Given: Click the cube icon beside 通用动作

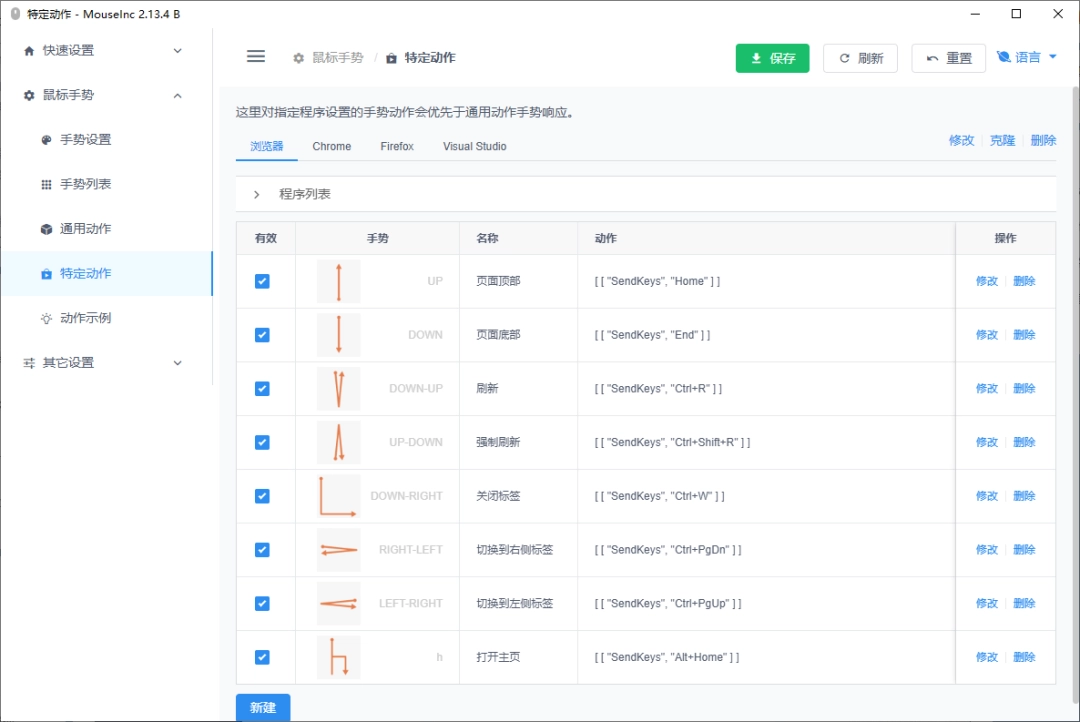Looking at the screenshot, I should point(46,229).
